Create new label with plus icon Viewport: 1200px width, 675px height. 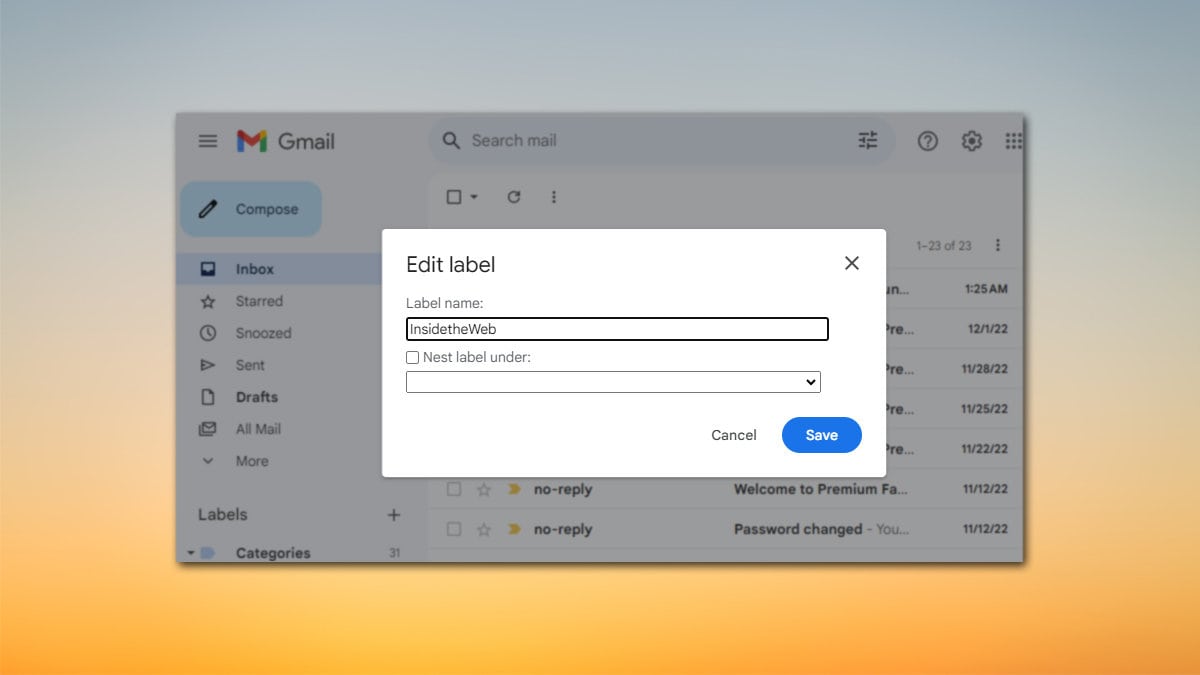pos(394,515)
